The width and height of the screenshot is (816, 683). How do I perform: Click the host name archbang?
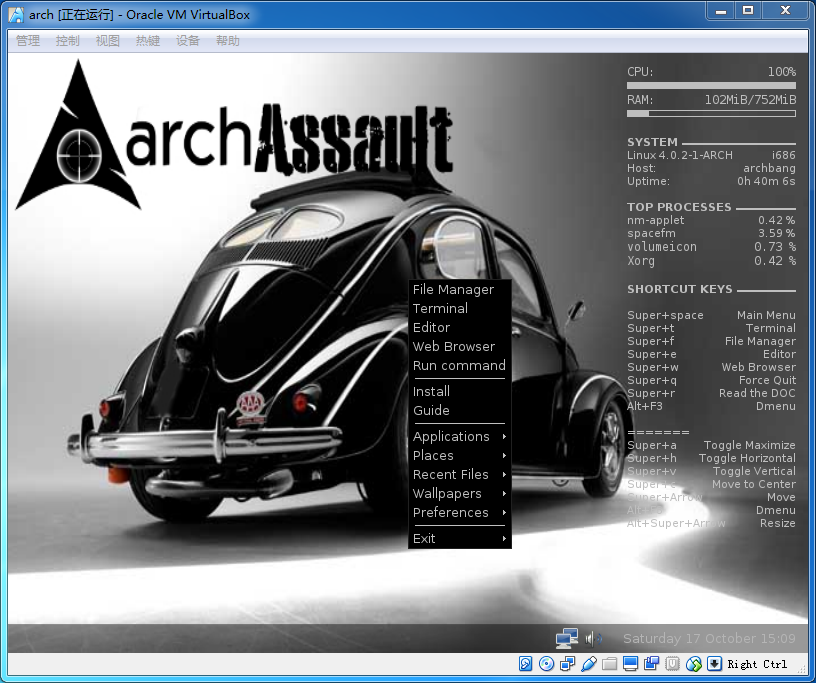pos(769,168)
